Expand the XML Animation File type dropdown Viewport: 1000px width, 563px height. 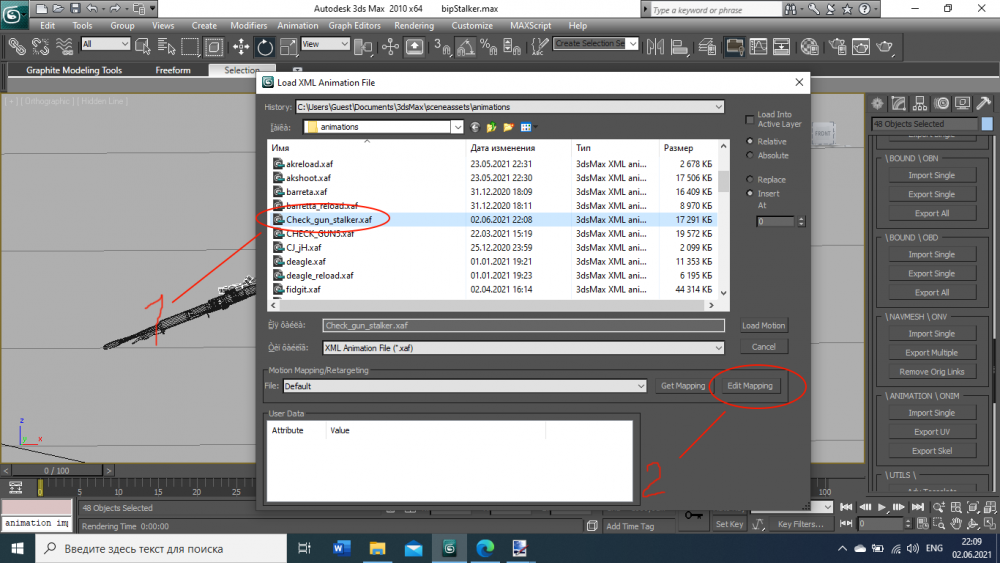click(717, 347)
